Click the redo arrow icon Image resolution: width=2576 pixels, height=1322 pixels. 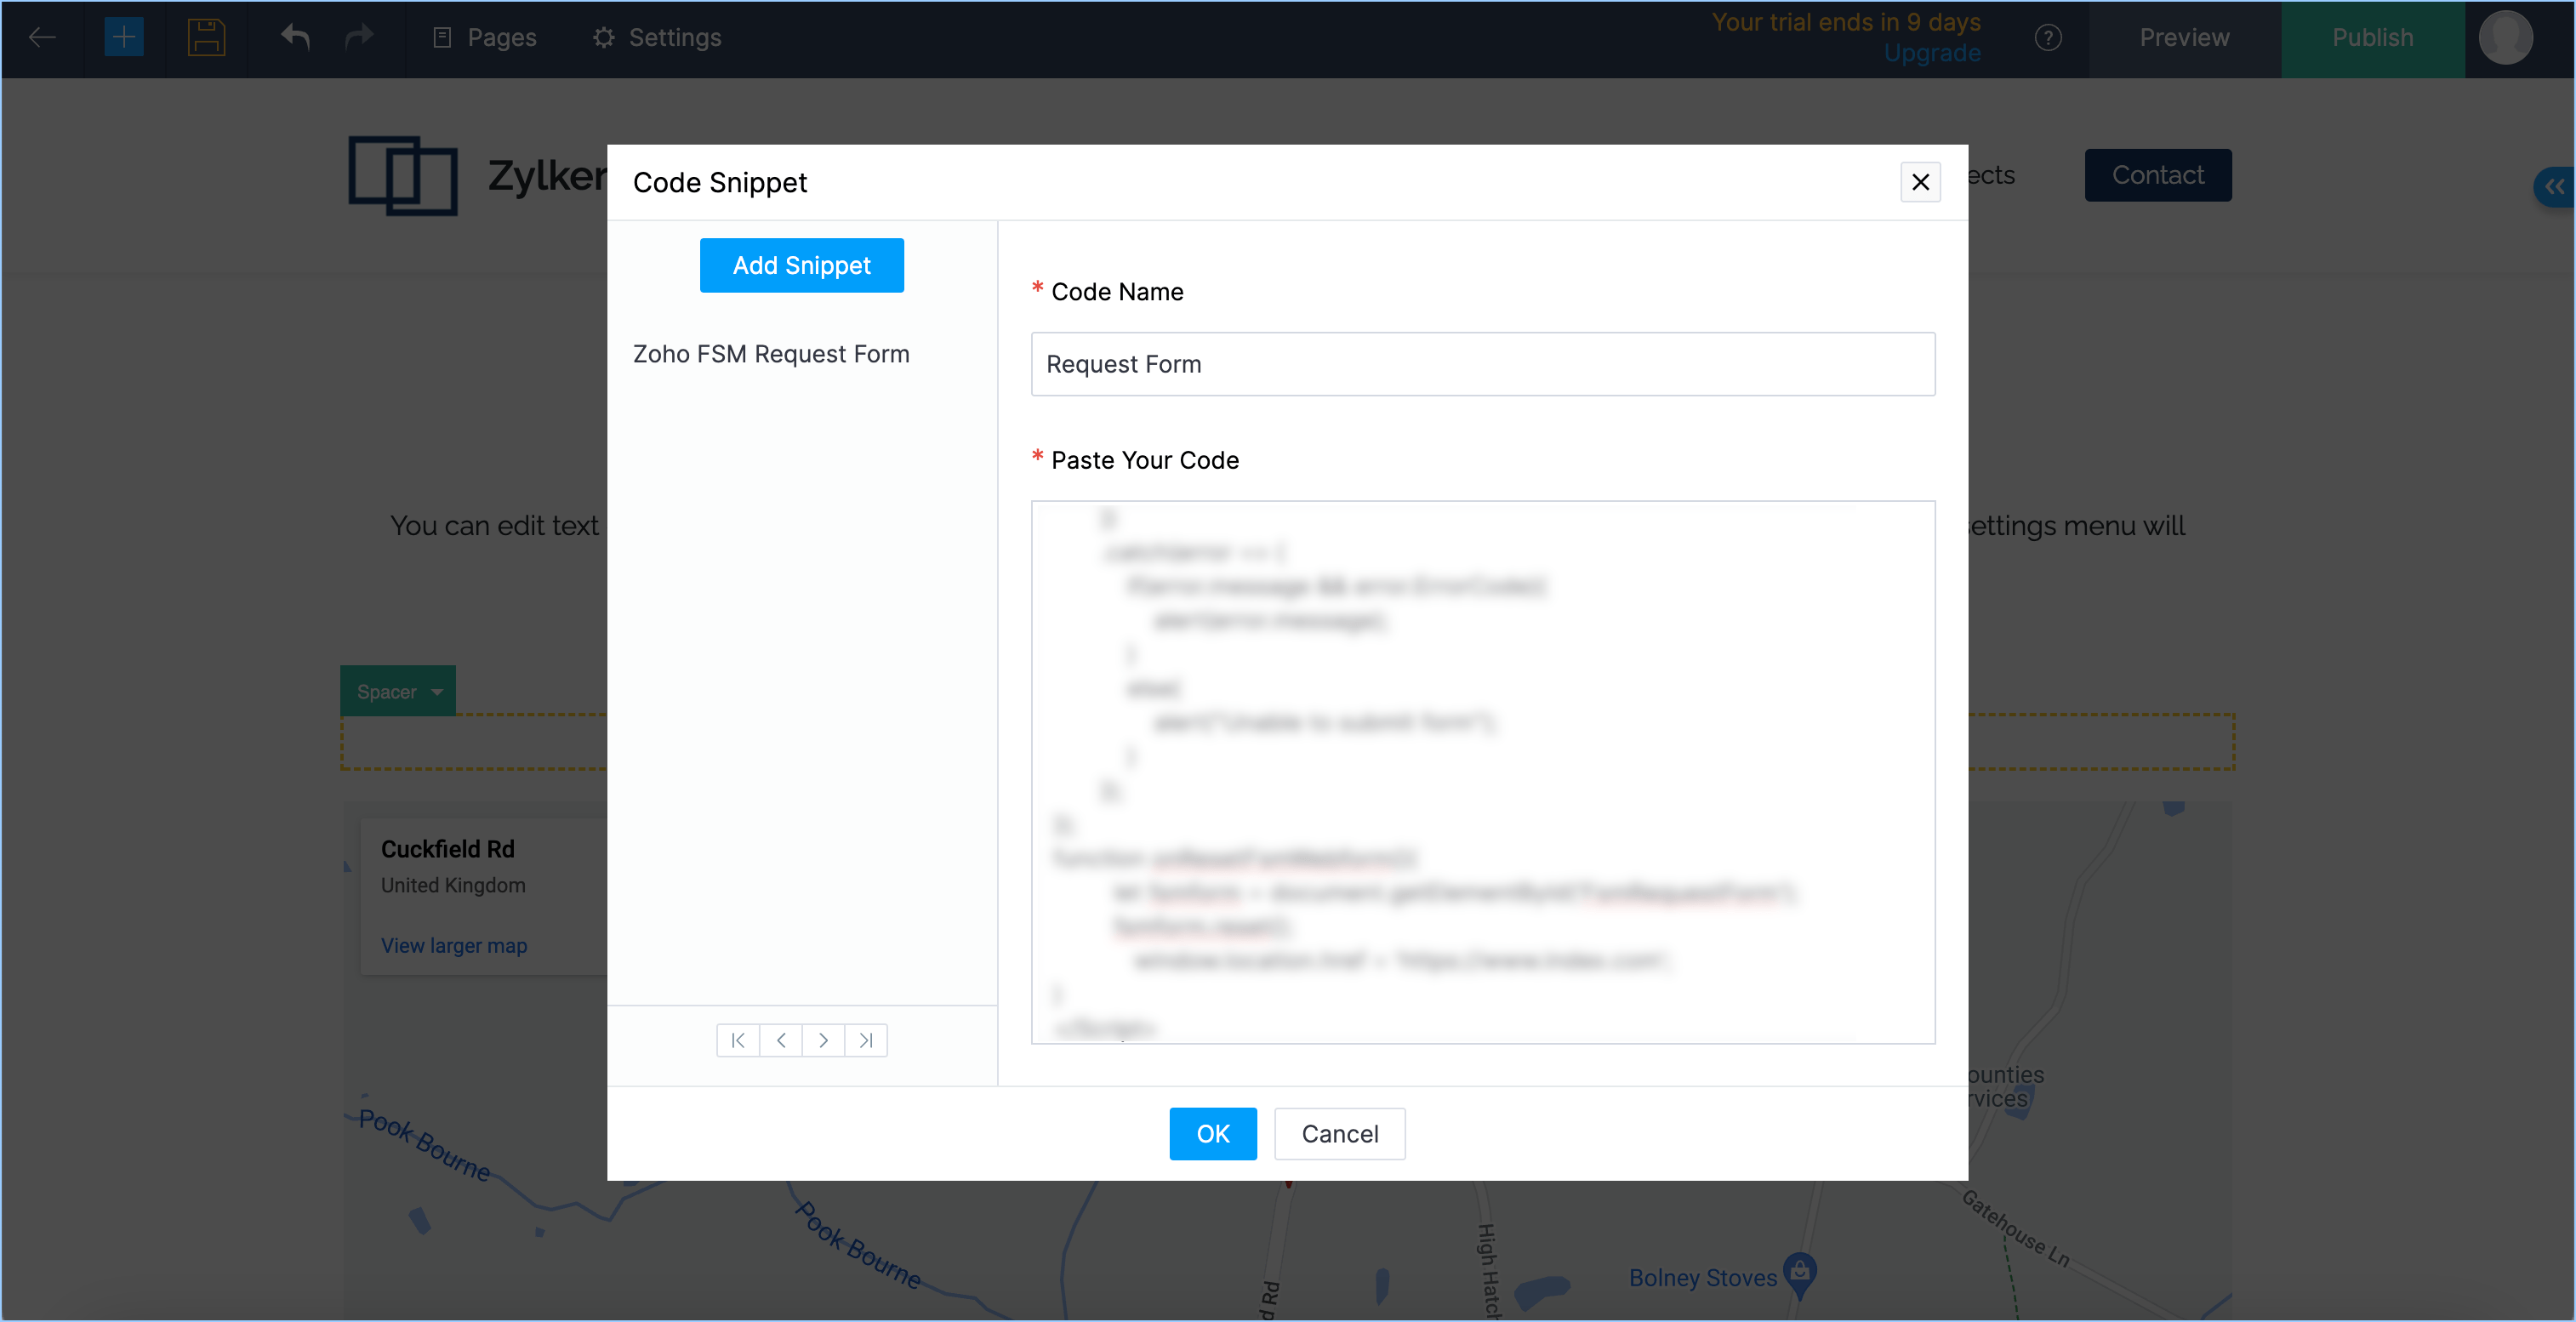(x=358, y=38)
